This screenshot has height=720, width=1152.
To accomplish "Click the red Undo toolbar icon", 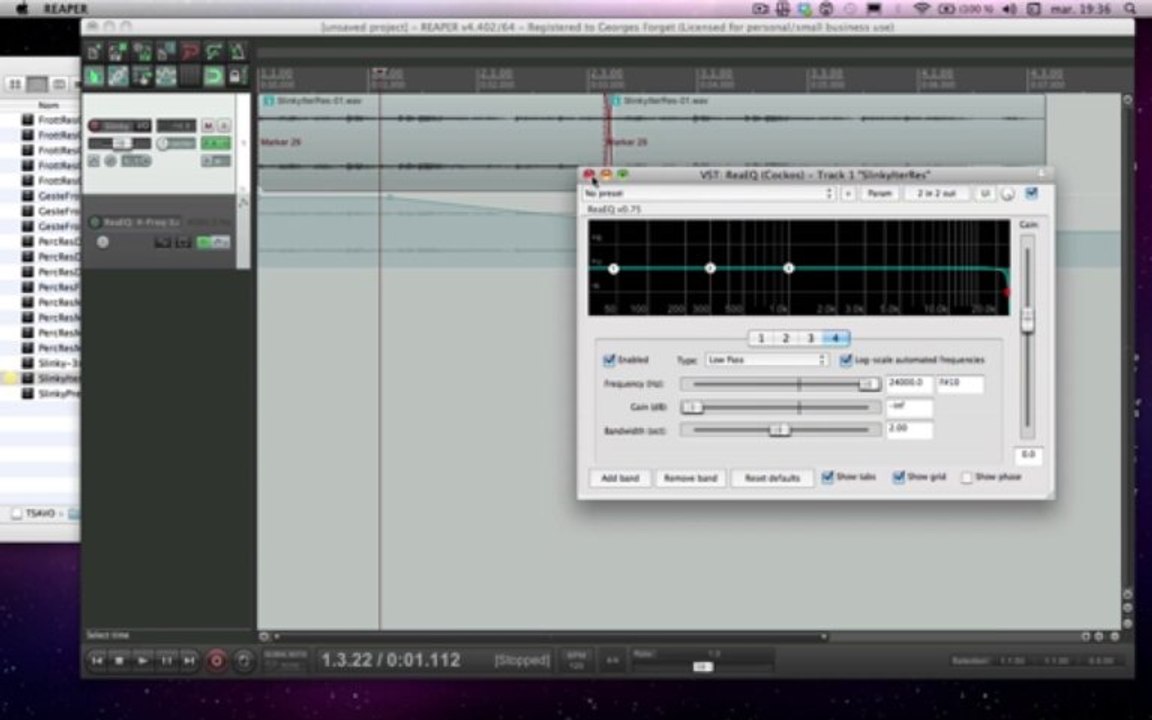I will (x=190, y=51).
